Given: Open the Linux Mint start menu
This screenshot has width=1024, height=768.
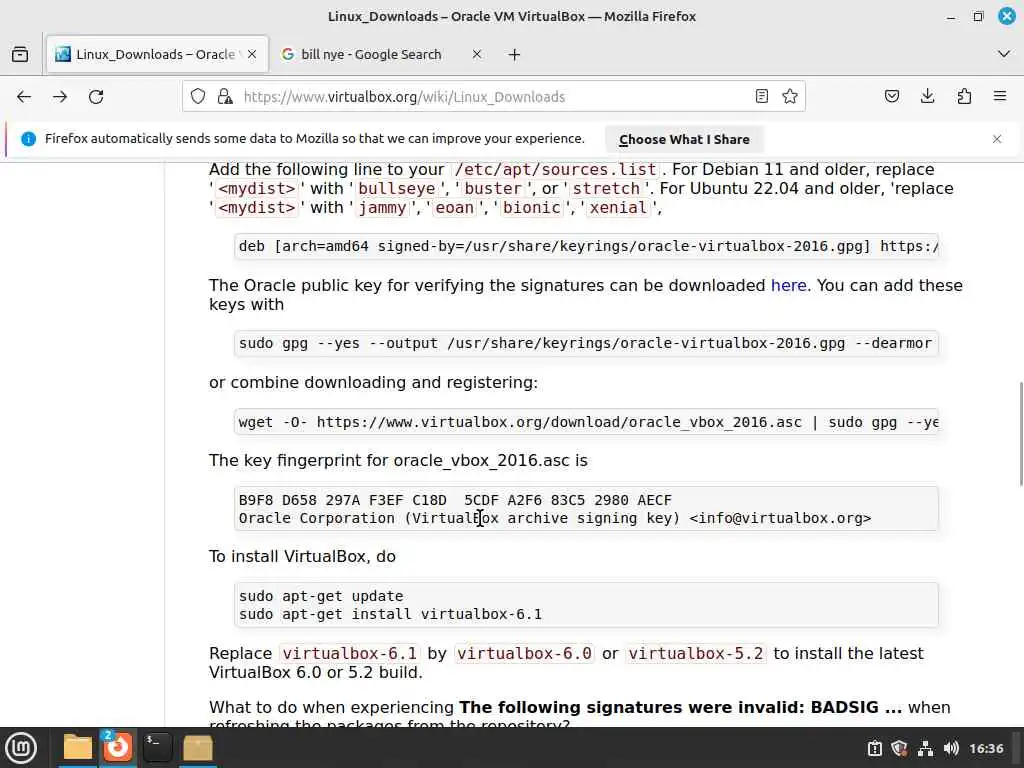Looking at the screenshot, I should [21, 748].
